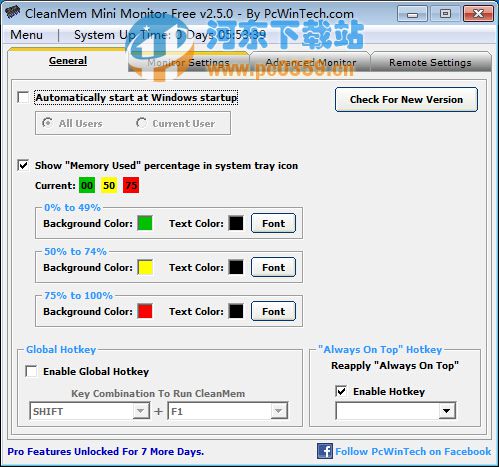499x467 pixels.
Task: Follow PcWinTech on Facebook link
Action: pyautogui.click(x=413, y=451)
